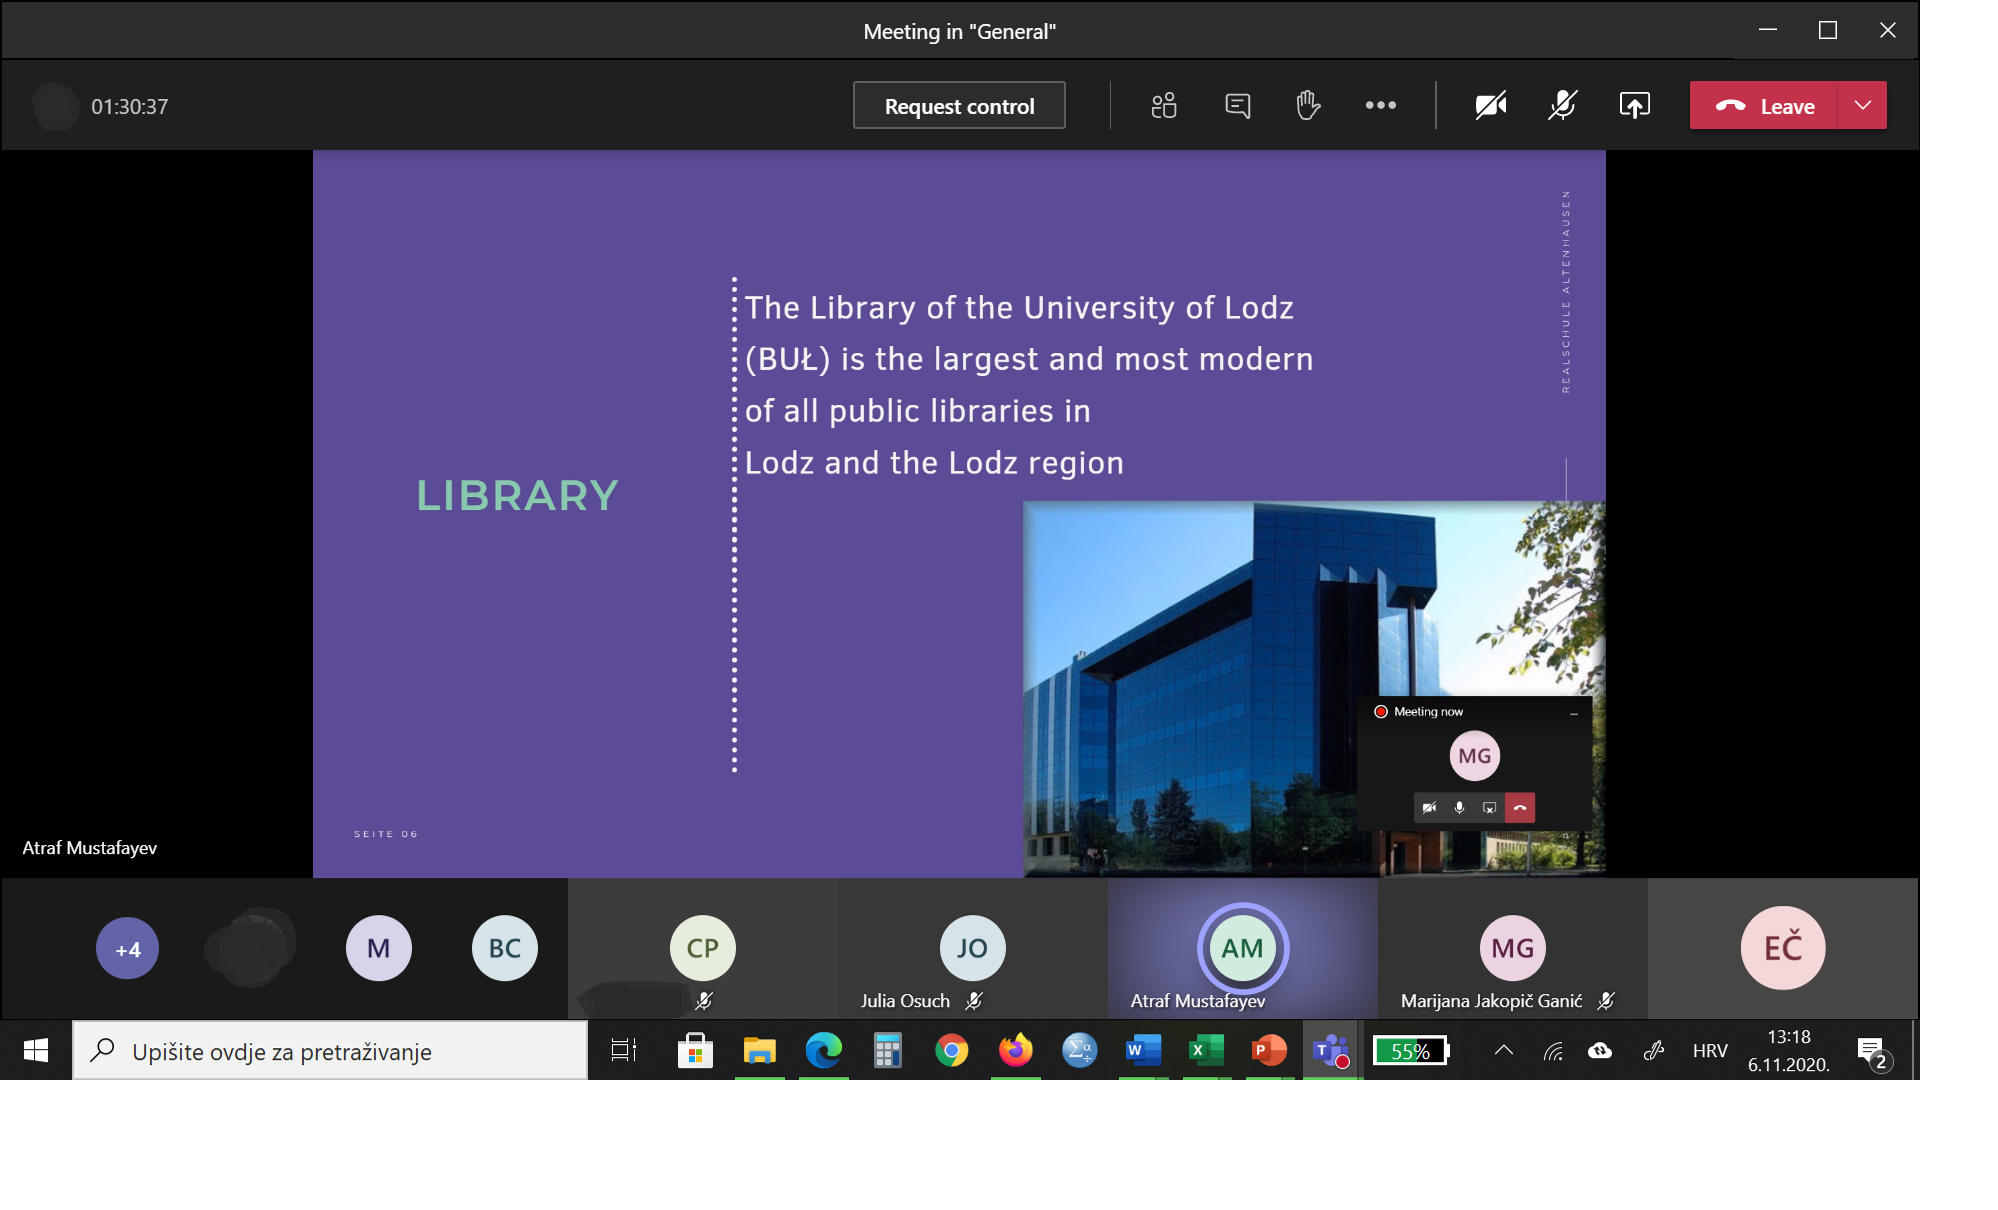Image resolution: width=1998 pixels, height=1210 pixels.
Task: Select the Julia Osuch participant tile
Action: pyautogui.click(x=972, y=949)
